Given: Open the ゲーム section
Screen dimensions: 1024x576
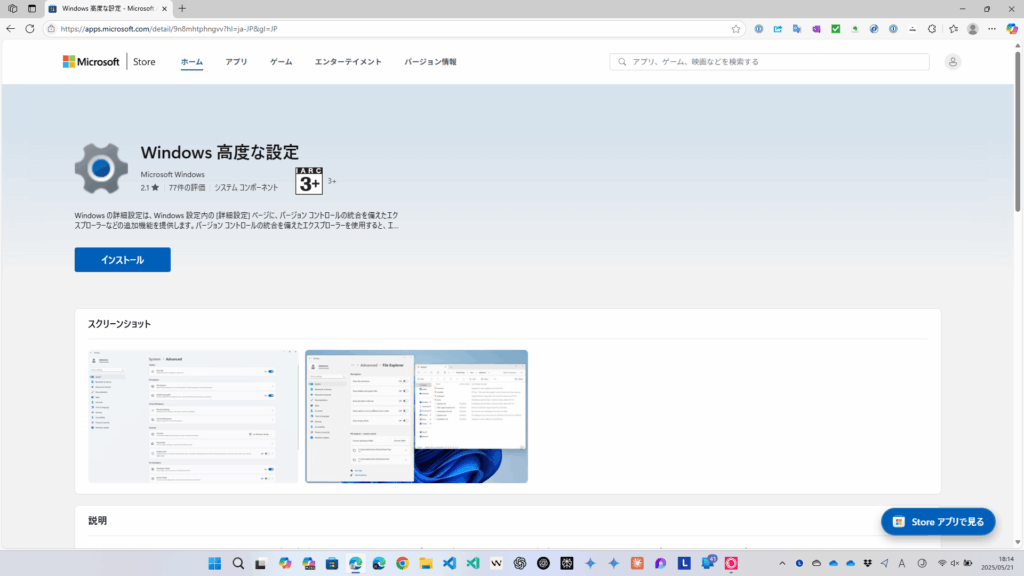Looking at the screenshot, I should coord(281,62).
